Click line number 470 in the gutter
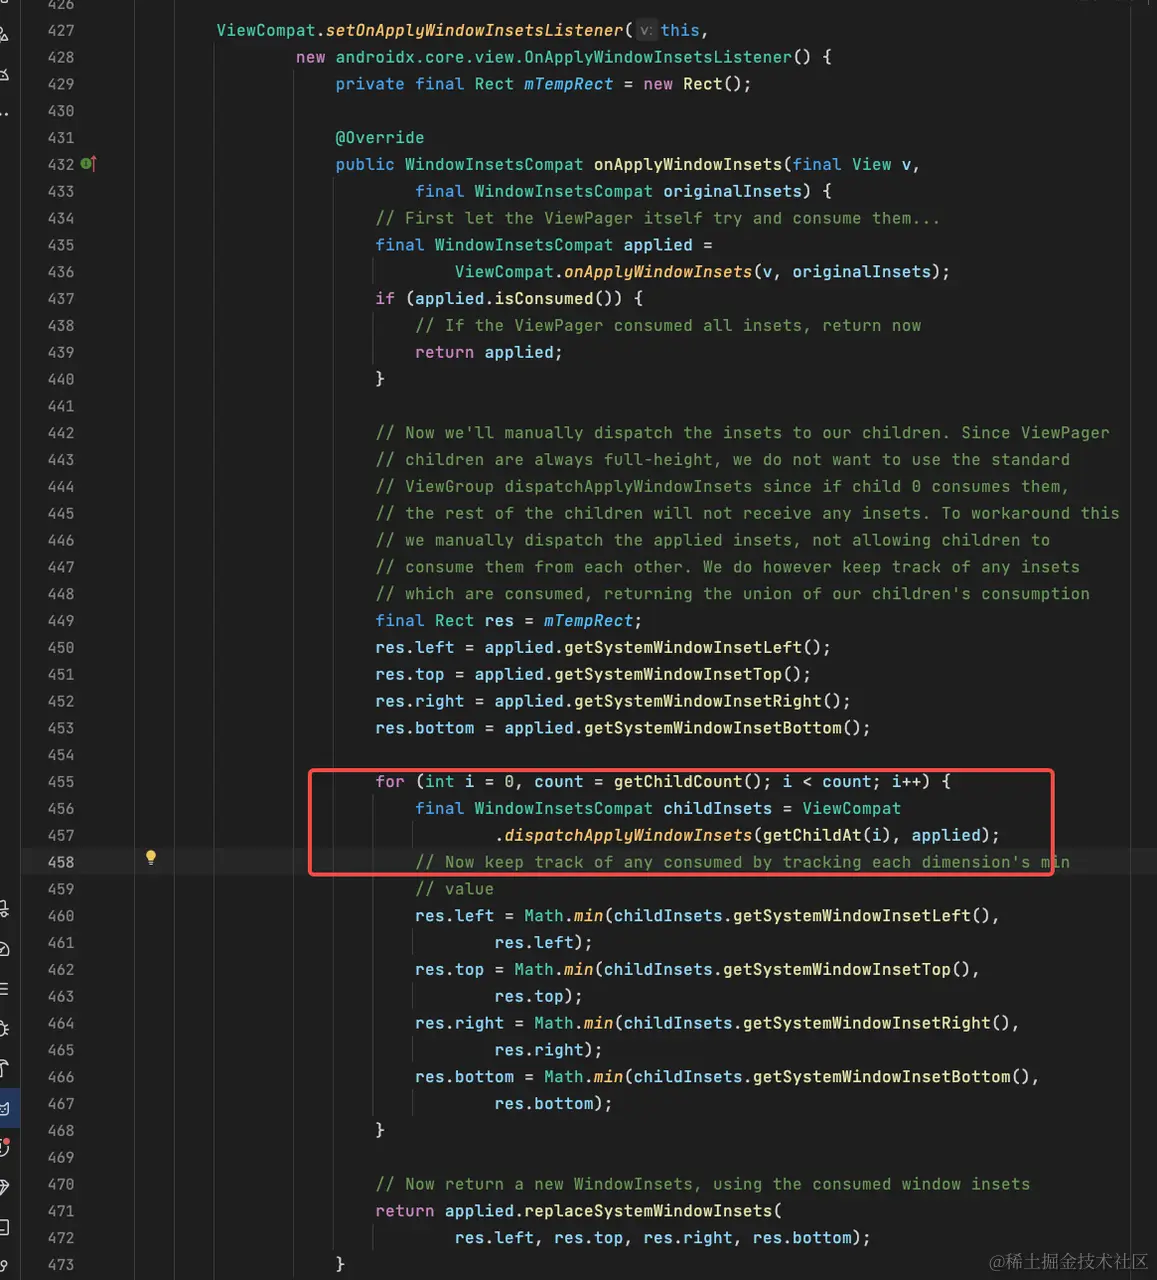The height and width of the screenshot is (1280, 1157). point(61,1184)
